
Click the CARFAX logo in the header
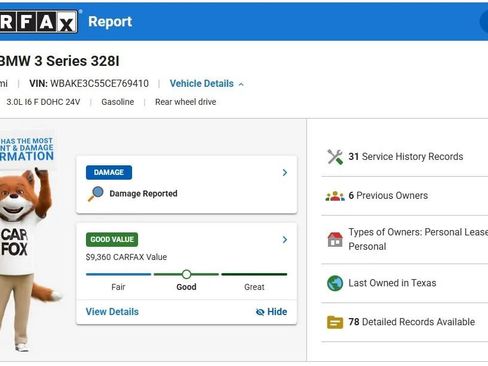coord(39,22)
